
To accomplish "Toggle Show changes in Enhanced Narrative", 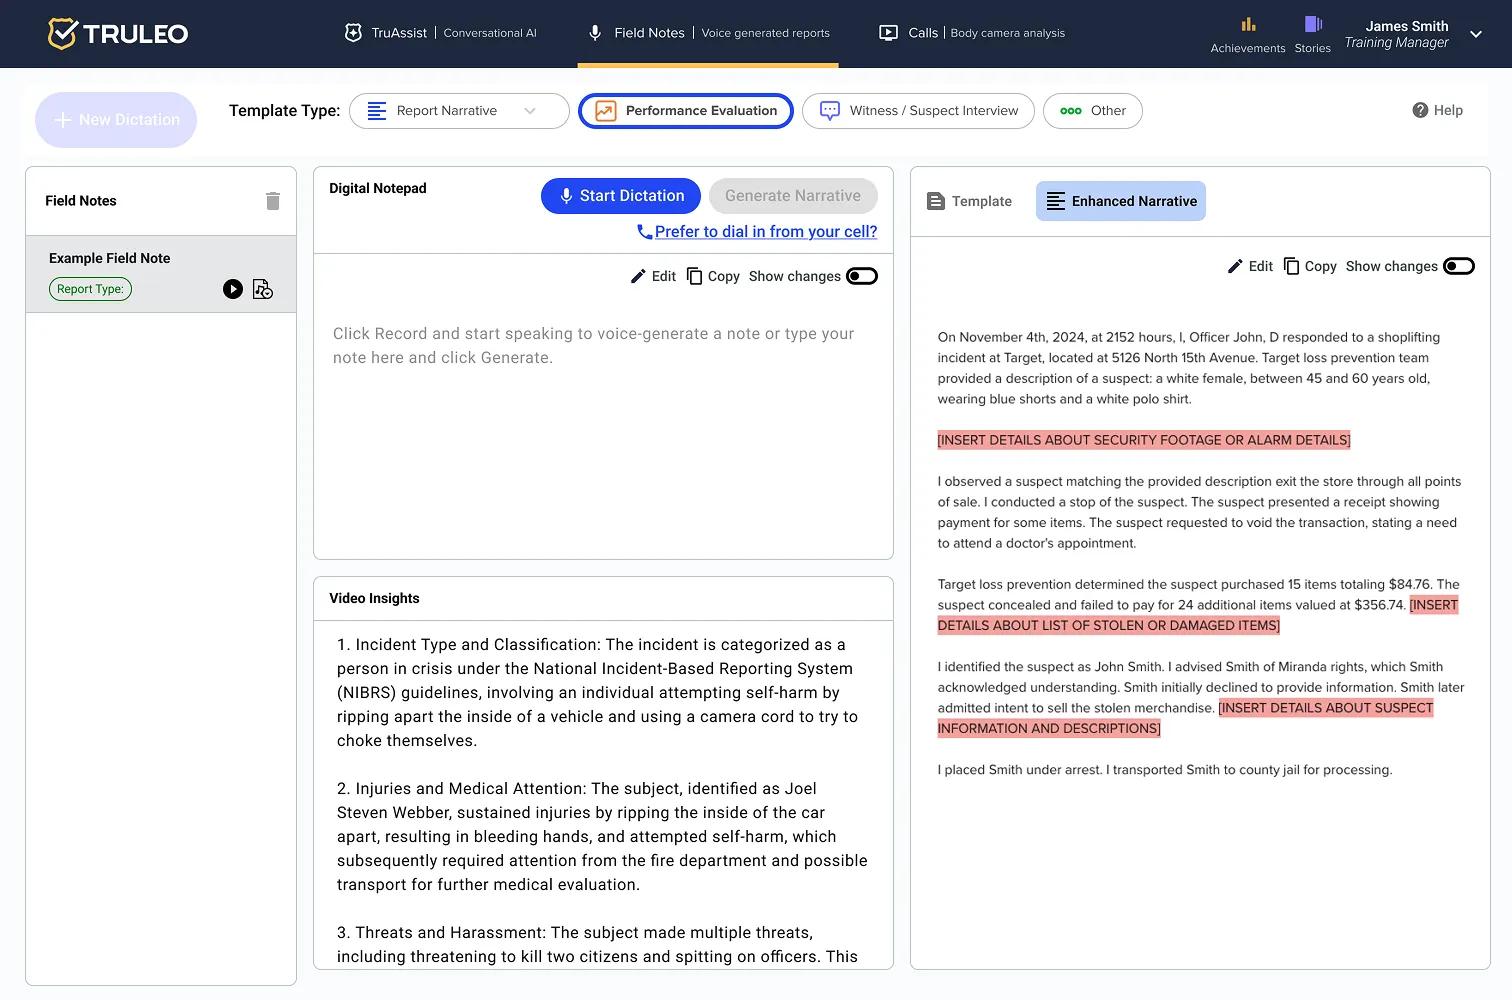I will click(x=1459, y=266).
